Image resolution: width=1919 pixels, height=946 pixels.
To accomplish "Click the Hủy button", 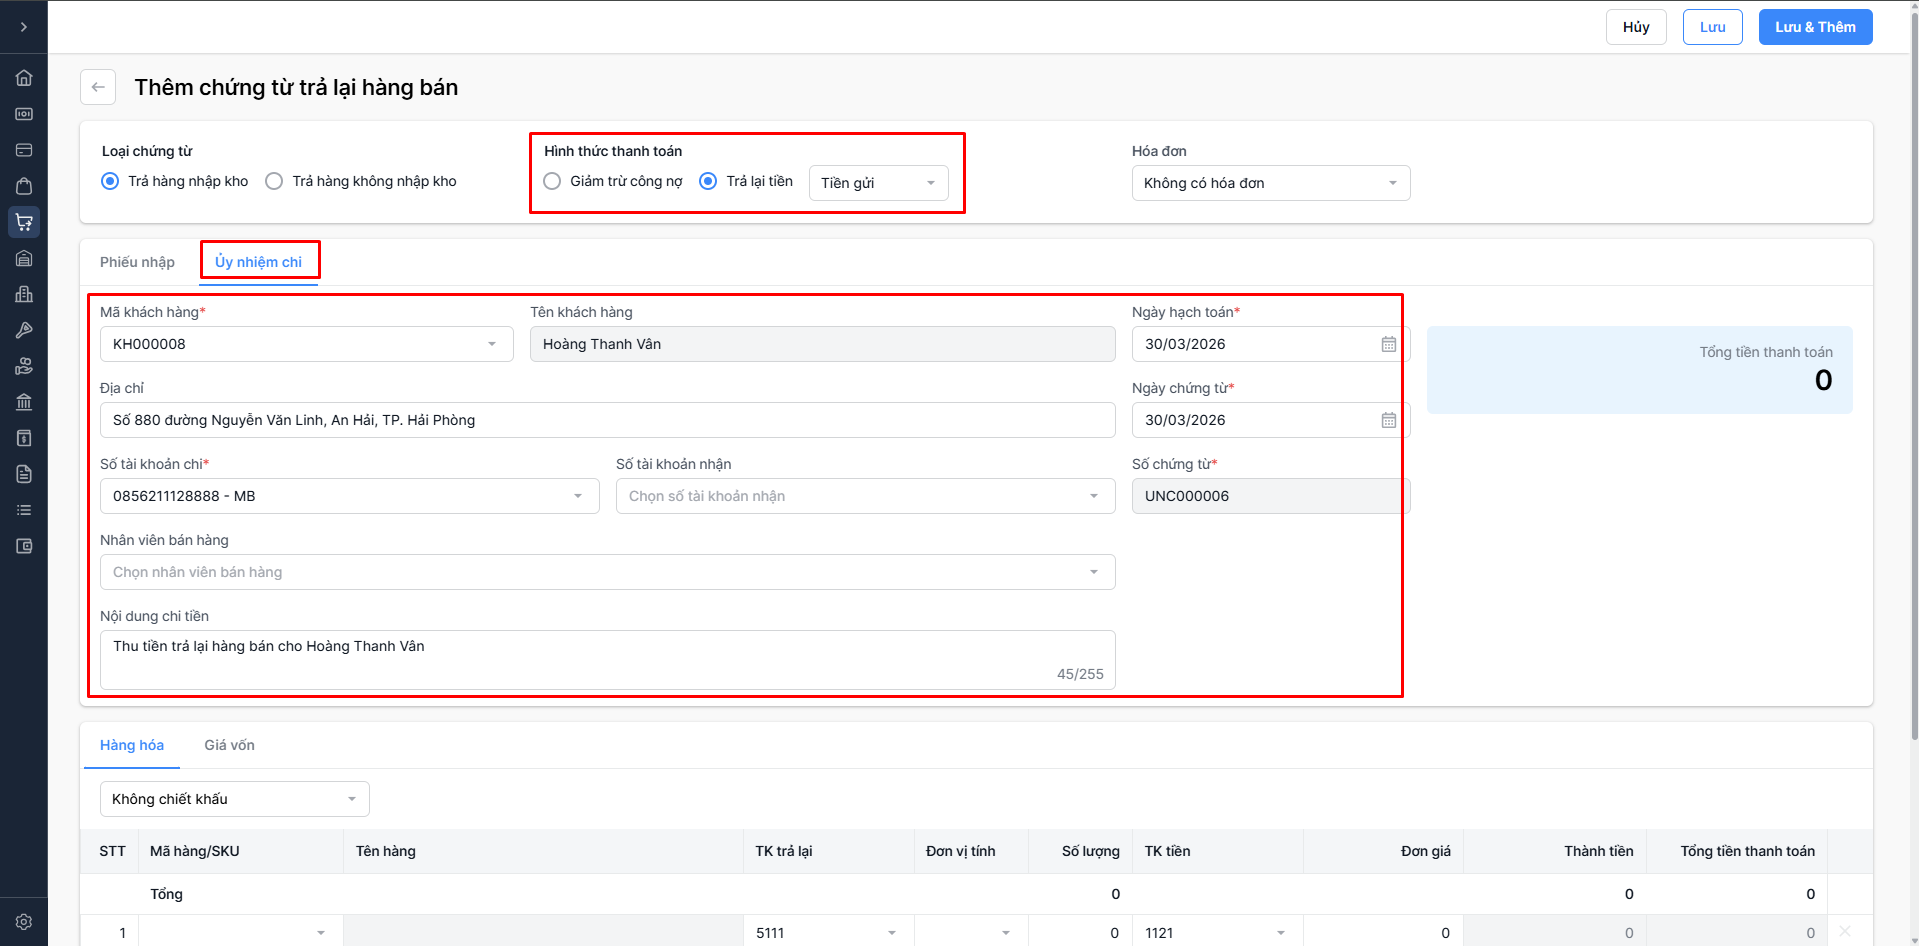I will [1636, 27].
